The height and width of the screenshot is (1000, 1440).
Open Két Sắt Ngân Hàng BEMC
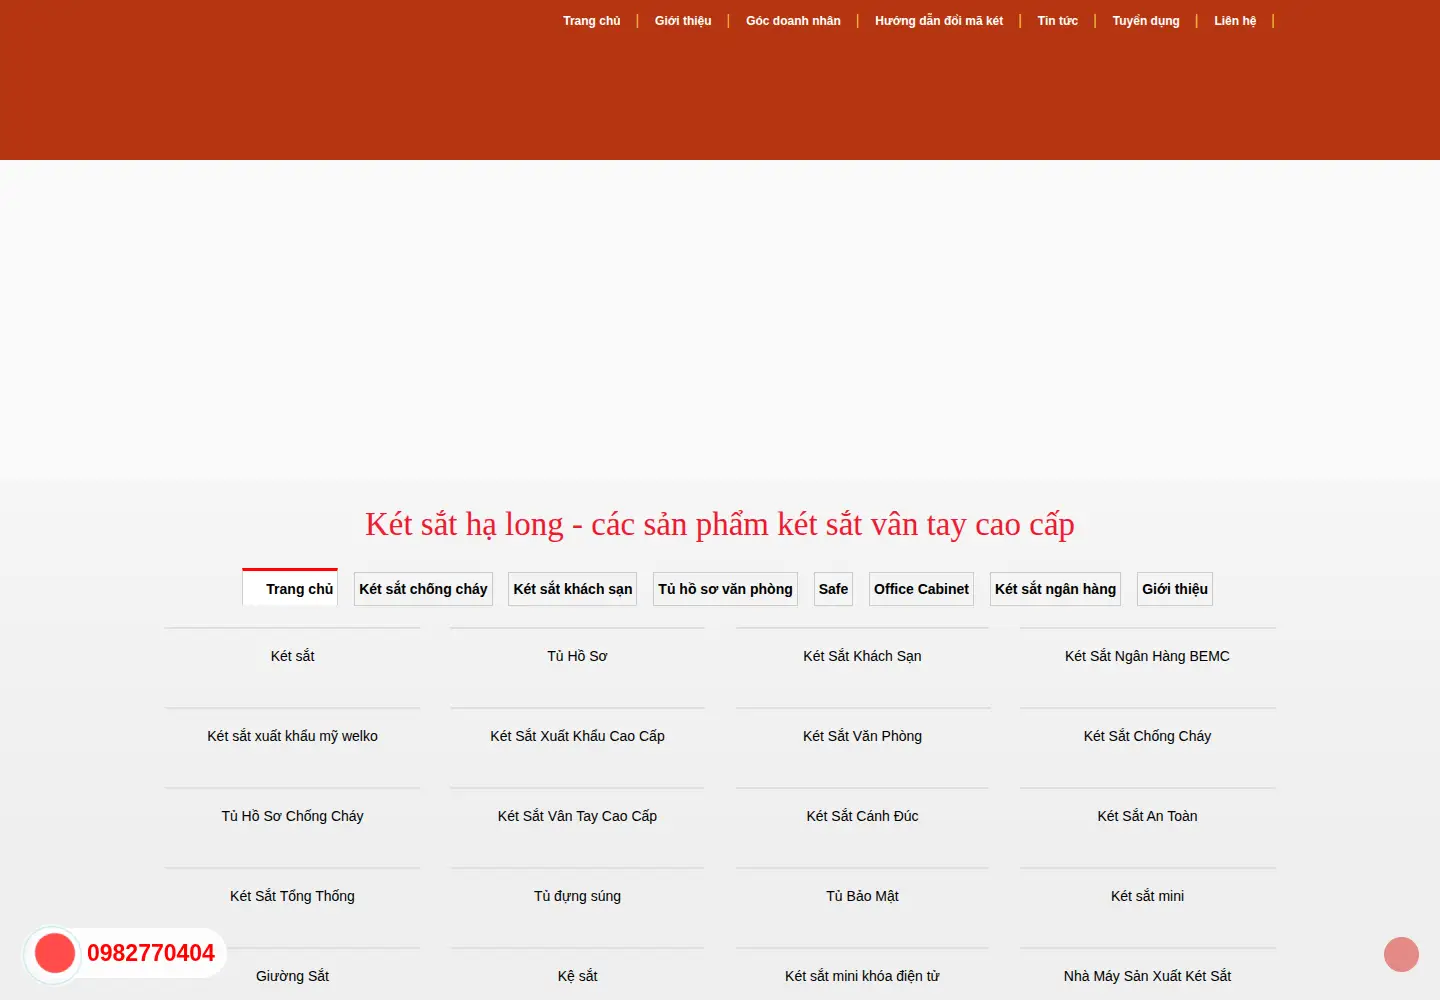click(x=1147, y=656)
